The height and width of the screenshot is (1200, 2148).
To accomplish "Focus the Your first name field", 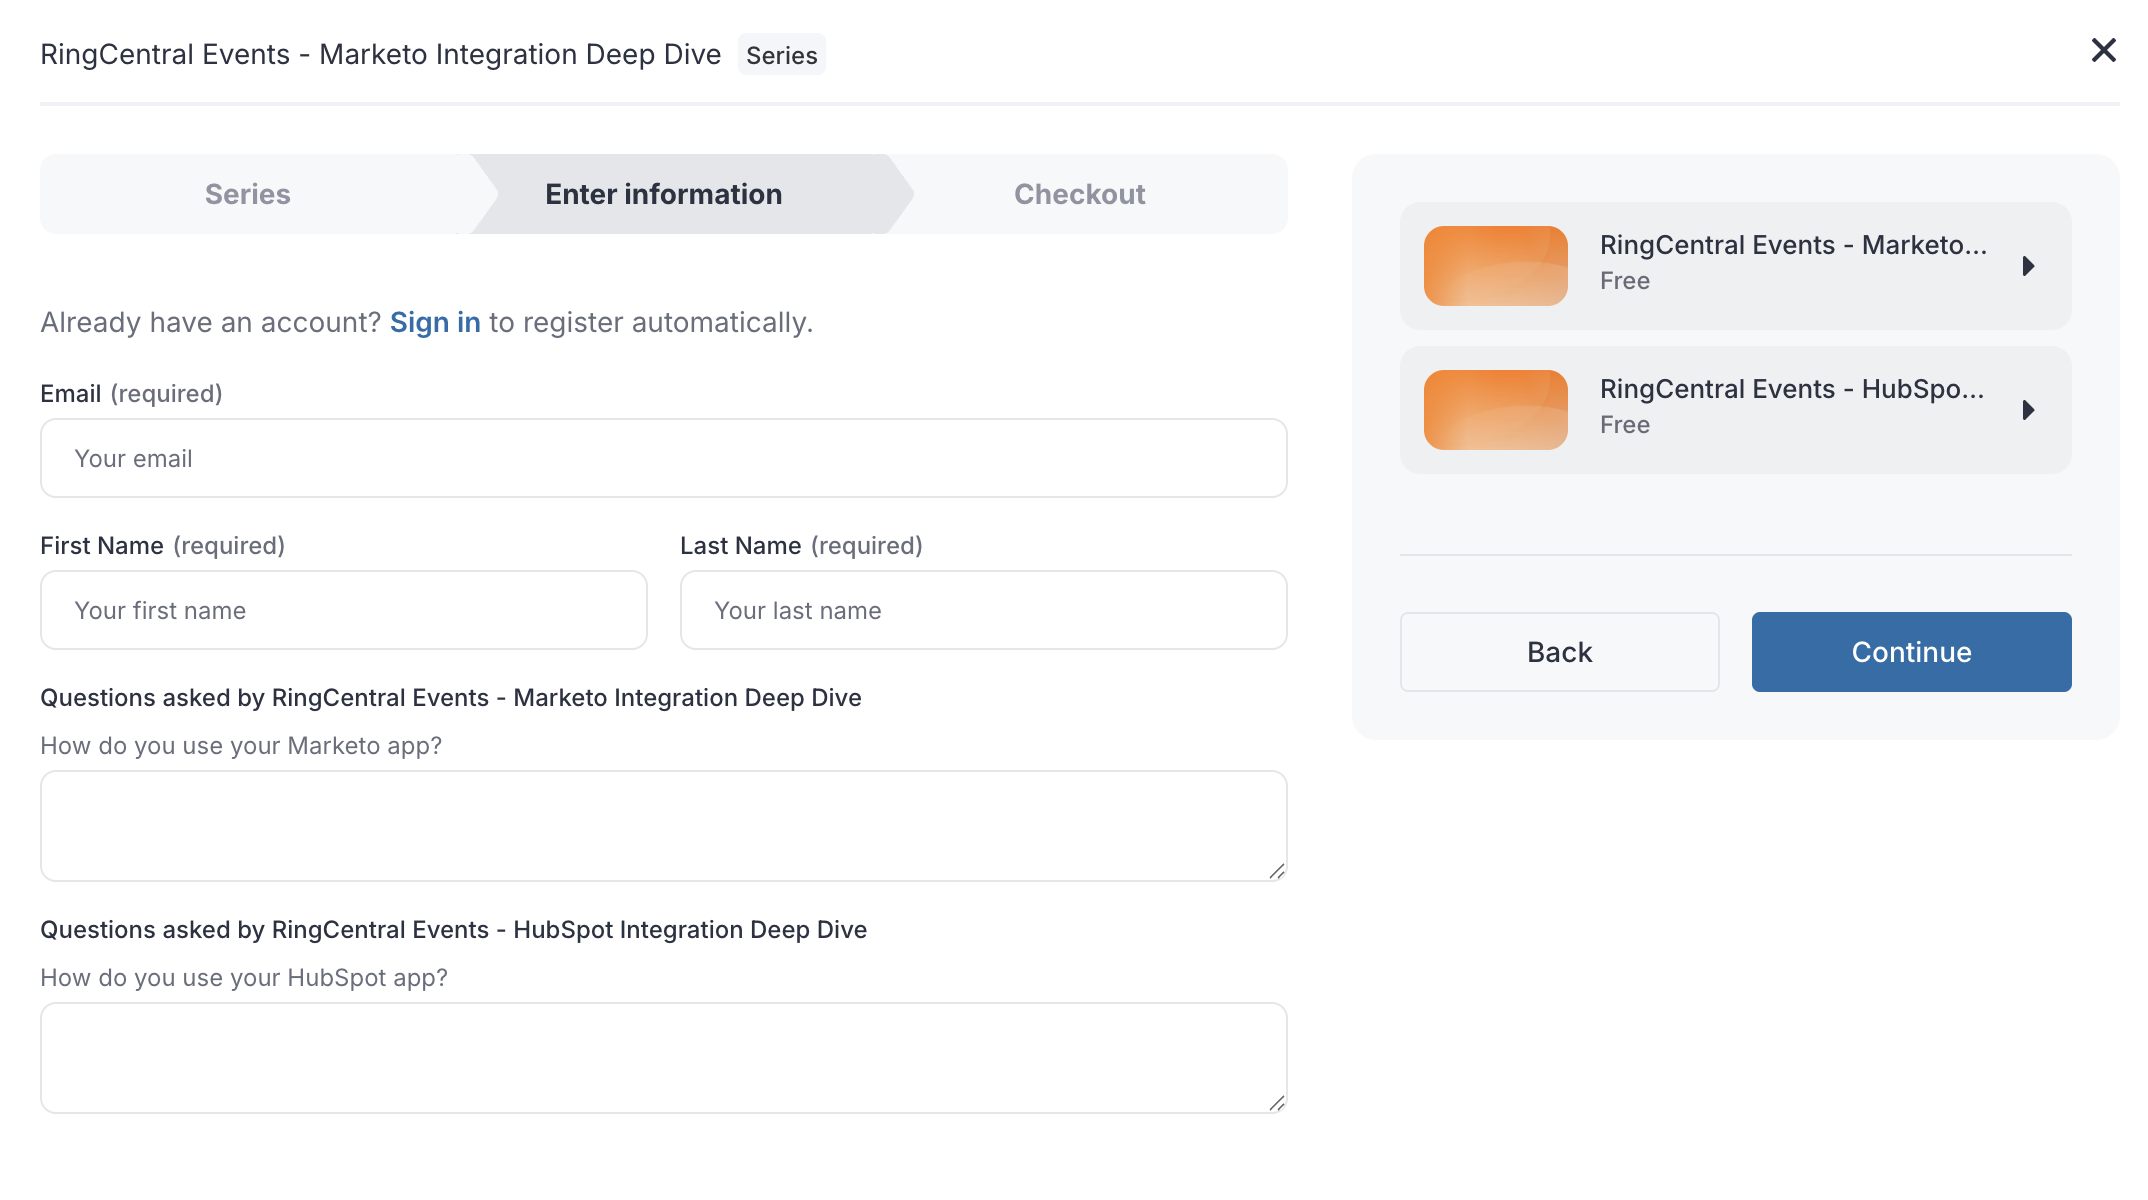I will tap(344, 610).
